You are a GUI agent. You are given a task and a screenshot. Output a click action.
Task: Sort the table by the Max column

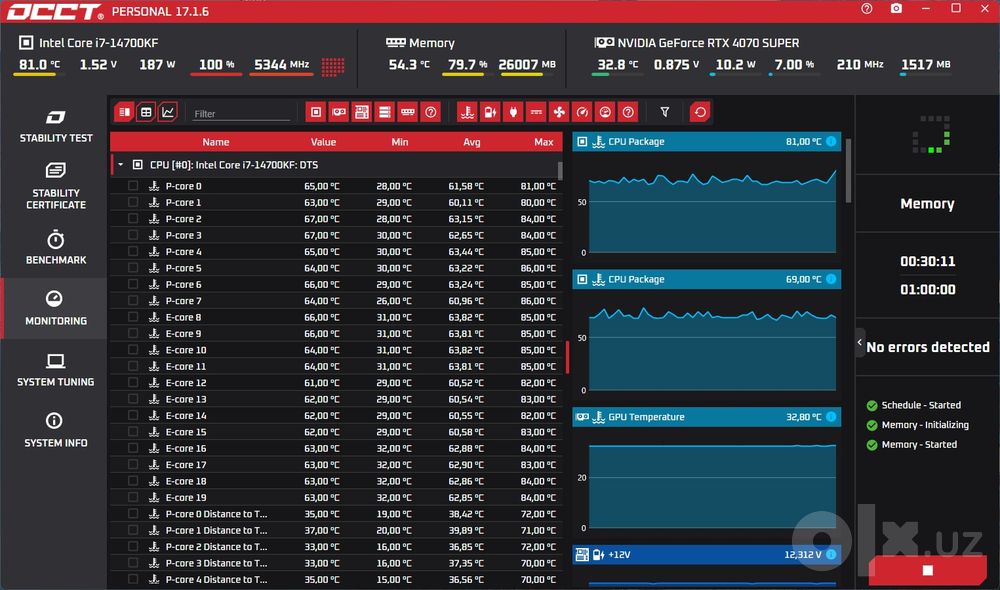[543, 142]
